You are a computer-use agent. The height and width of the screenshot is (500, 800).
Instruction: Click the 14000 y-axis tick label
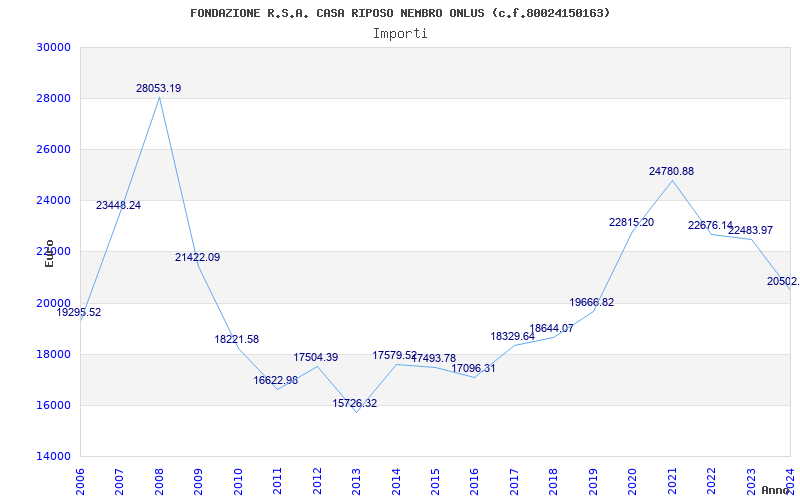(53, 456)
